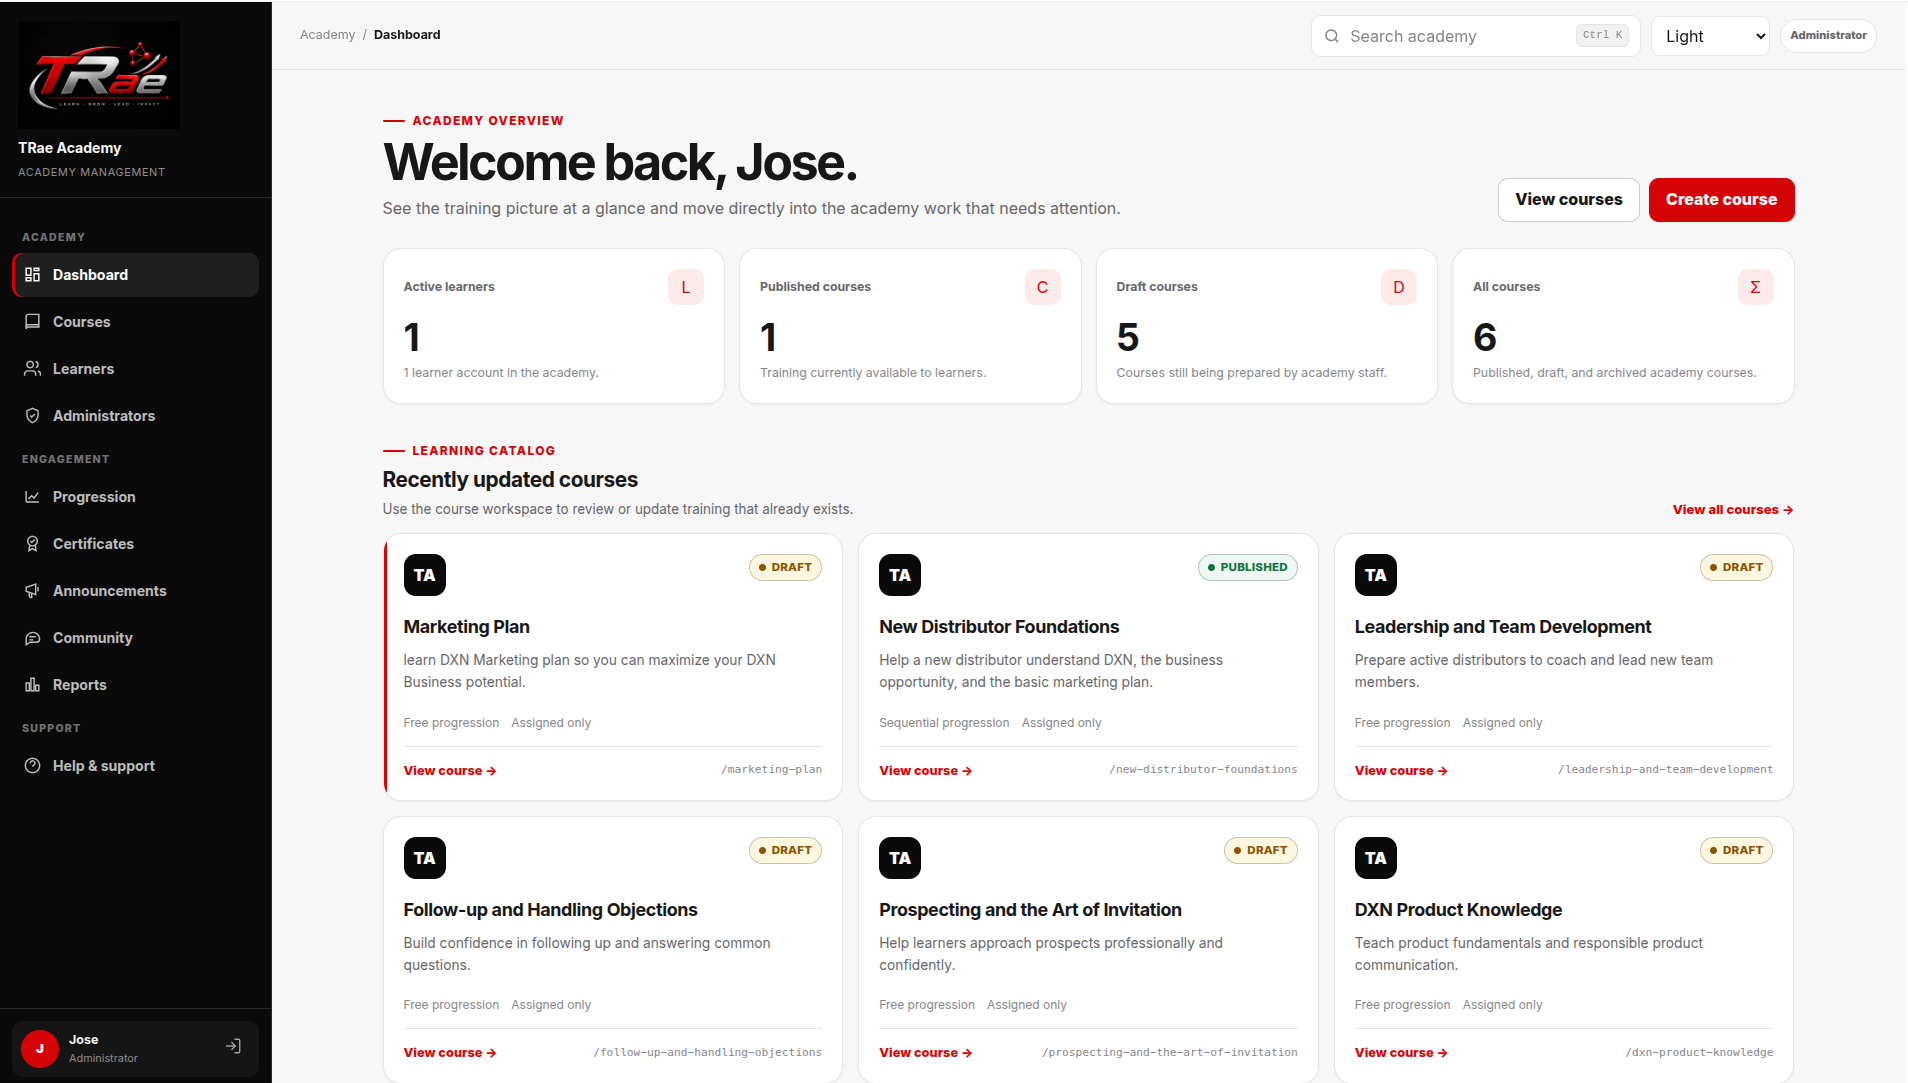Screen dimensions: 1908x1083
Task: Click the /marketing-plan slug text
Action: pos(772,770)
